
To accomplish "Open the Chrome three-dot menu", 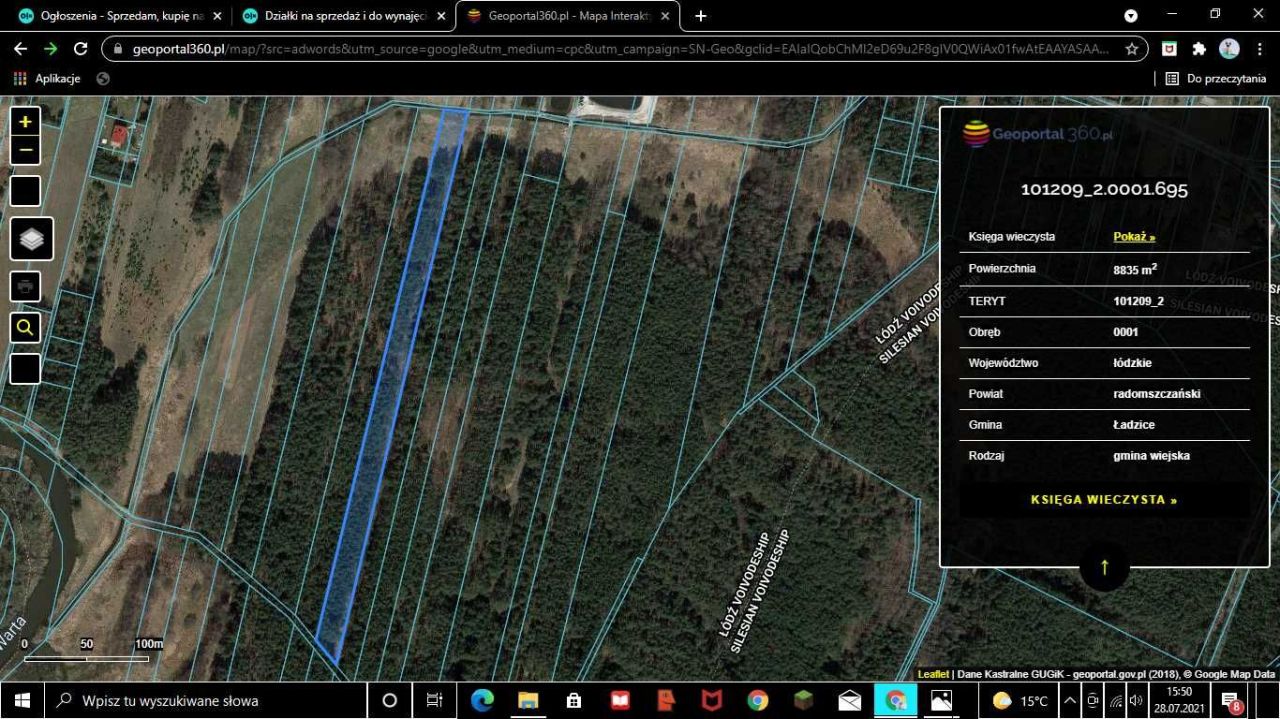I will (1258, 48).
